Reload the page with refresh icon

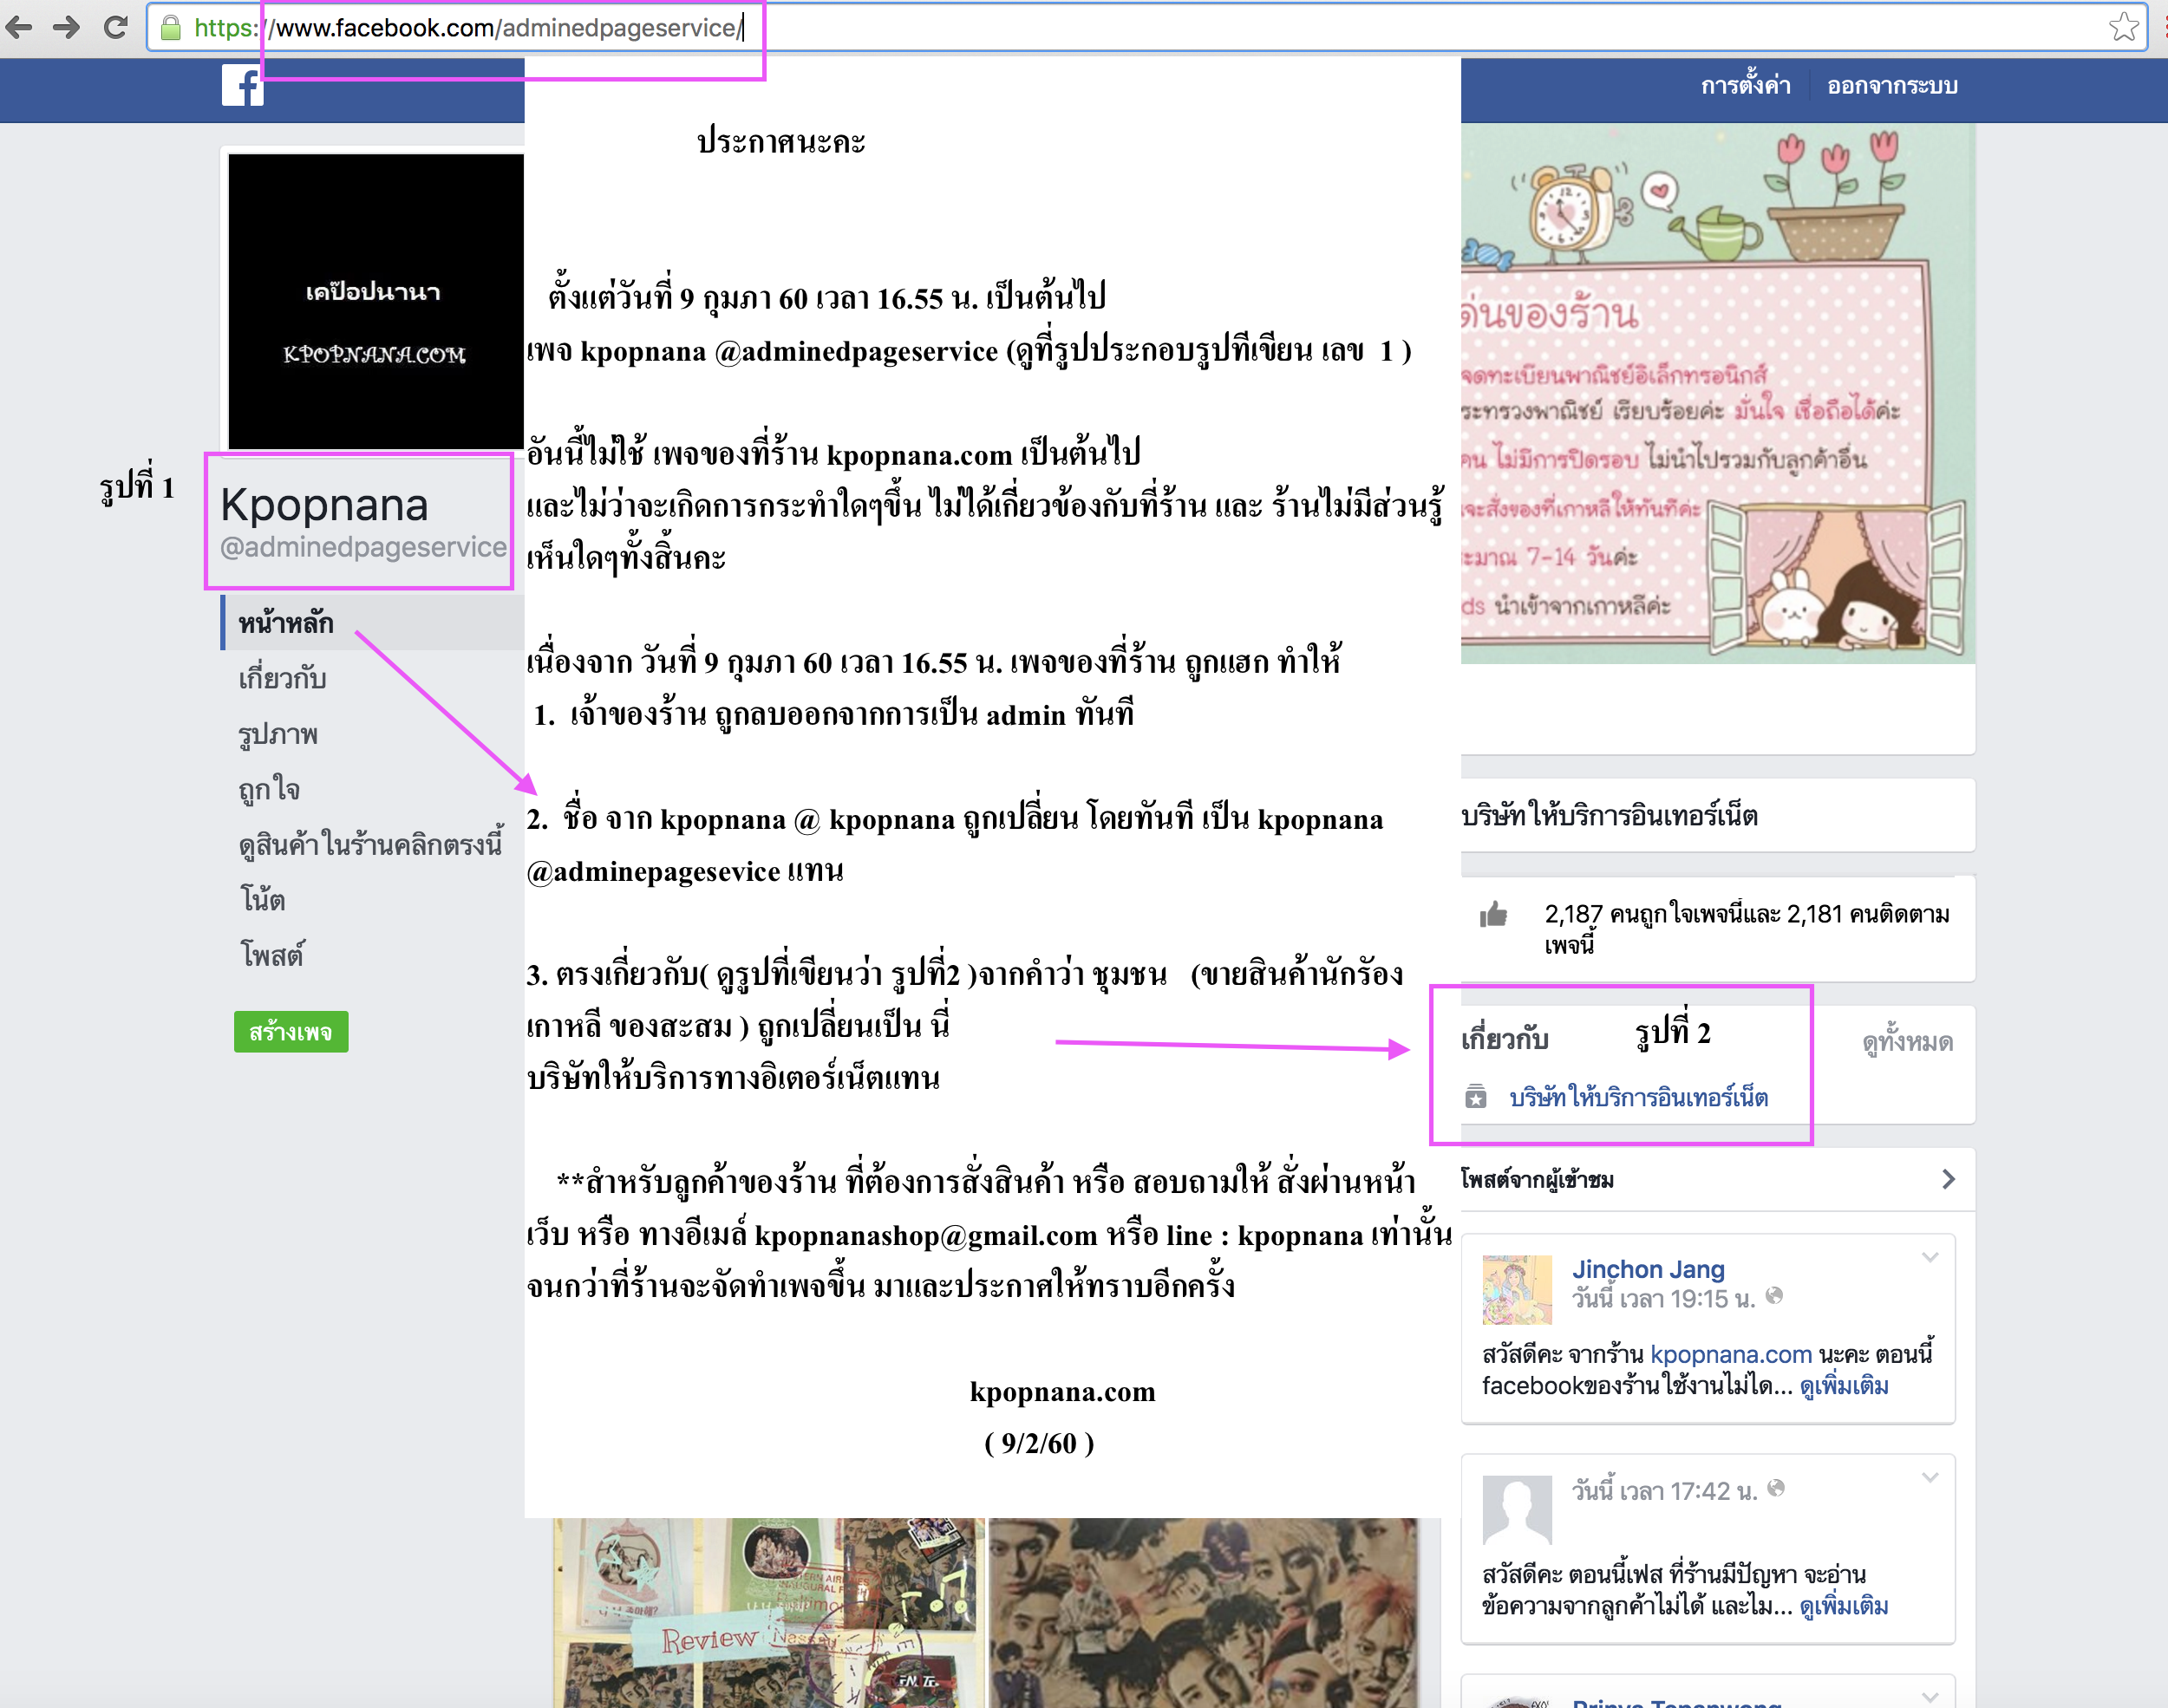tap(116, 27)
